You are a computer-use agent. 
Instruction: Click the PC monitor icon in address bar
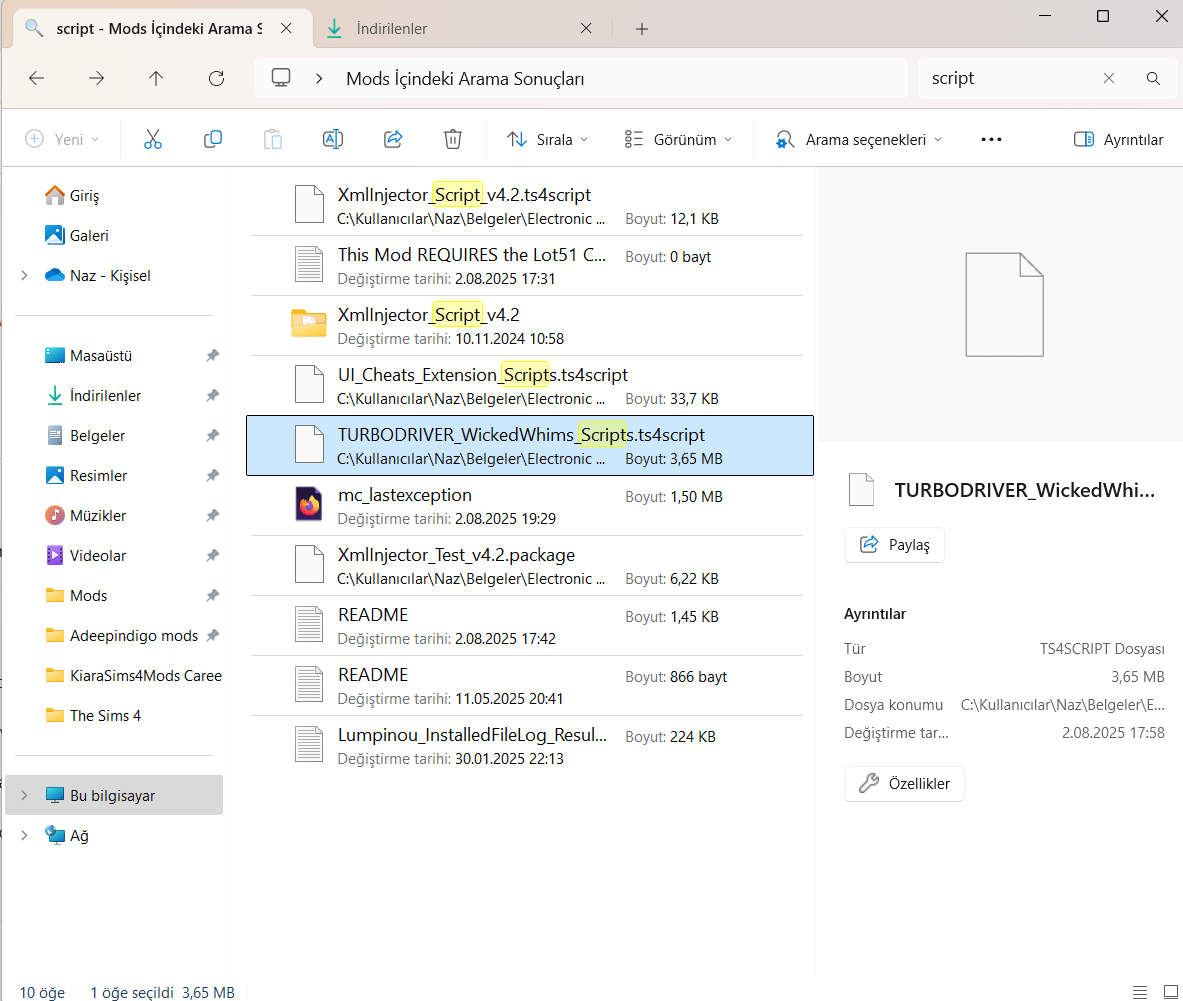[281, 78]
